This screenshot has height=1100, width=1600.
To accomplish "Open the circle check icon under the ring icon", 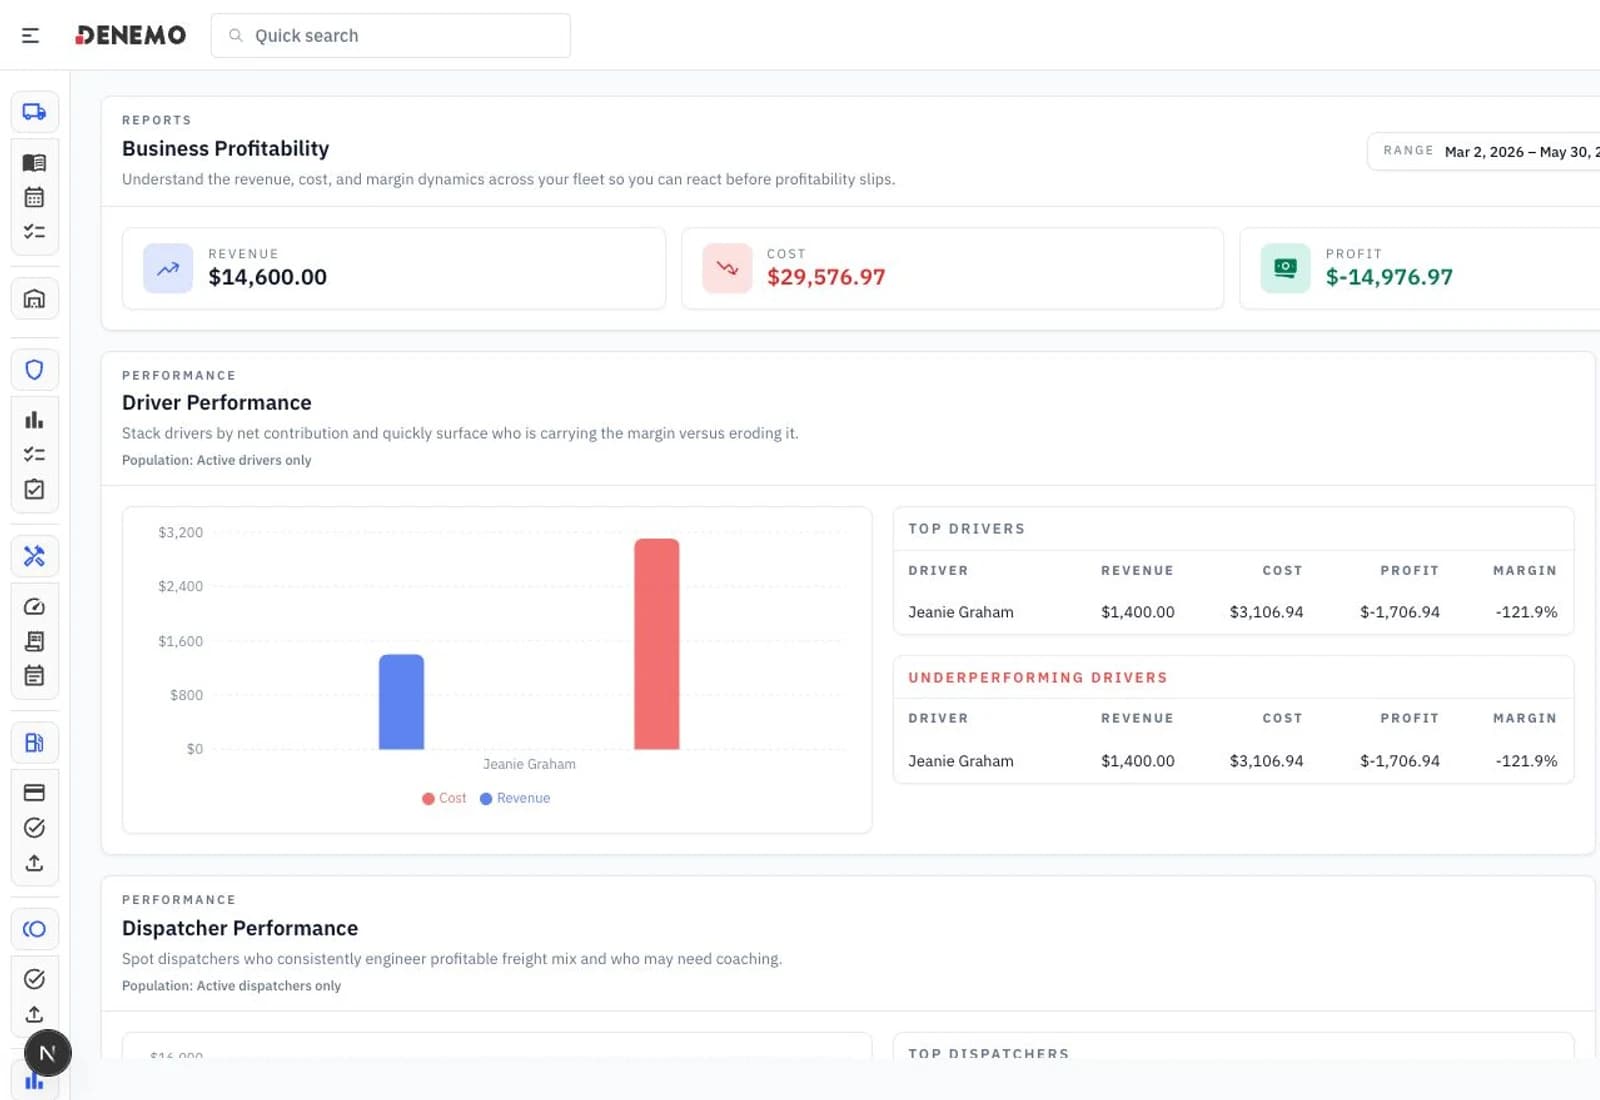I will coord(34,979).
